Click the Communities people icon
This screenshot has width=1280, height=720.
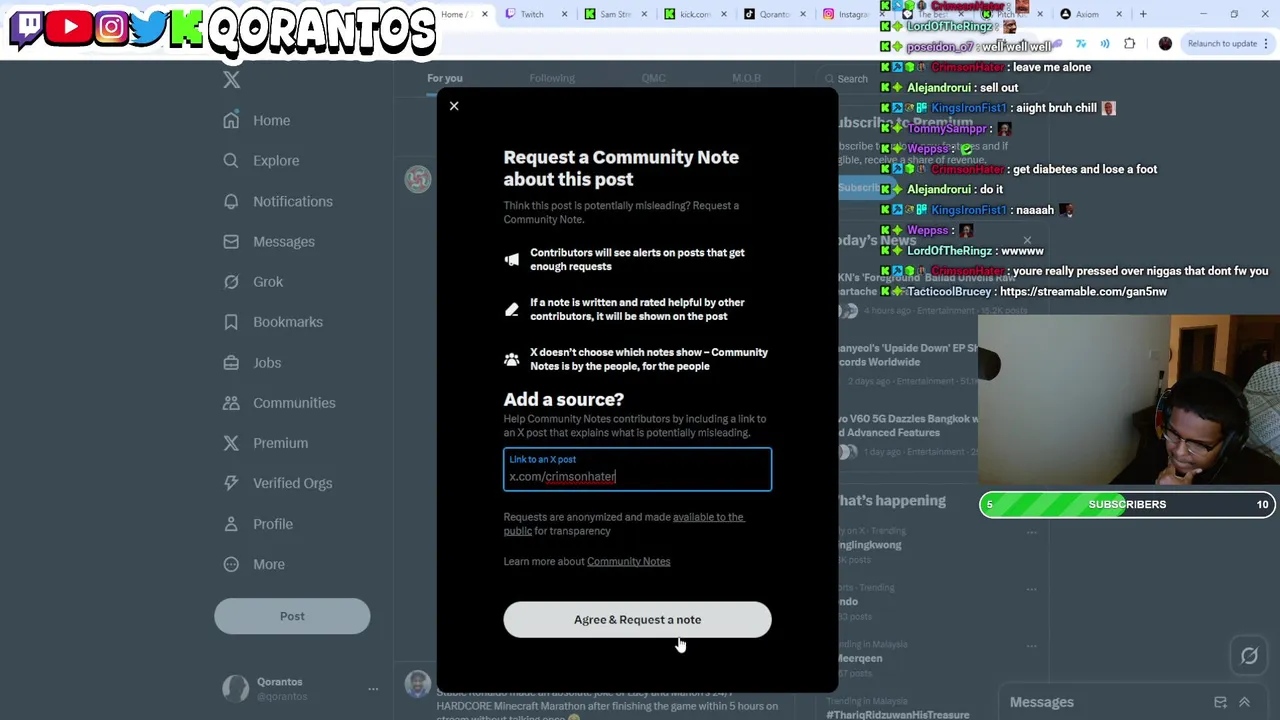tap(231, 402)
